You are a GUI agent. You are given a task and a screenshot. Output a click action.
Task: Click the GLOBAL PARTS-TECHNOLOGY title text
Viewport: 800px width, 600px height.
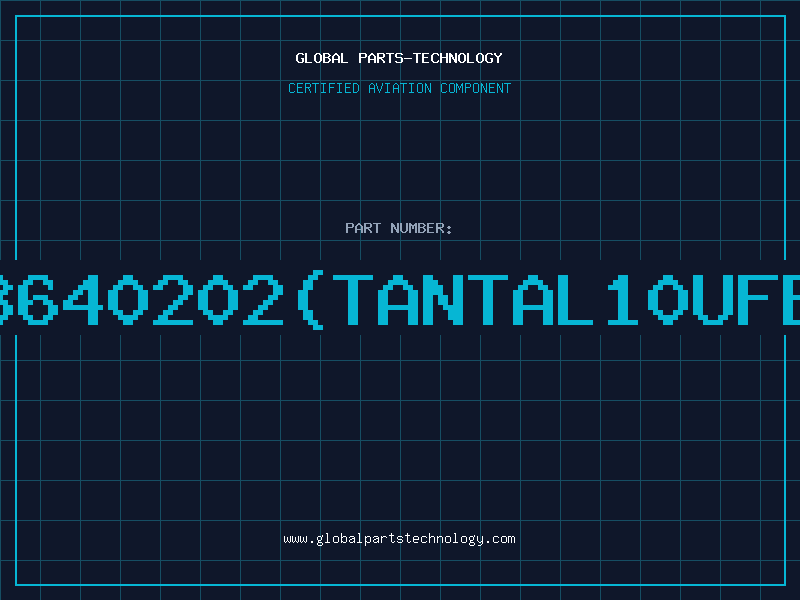point(399,58)
